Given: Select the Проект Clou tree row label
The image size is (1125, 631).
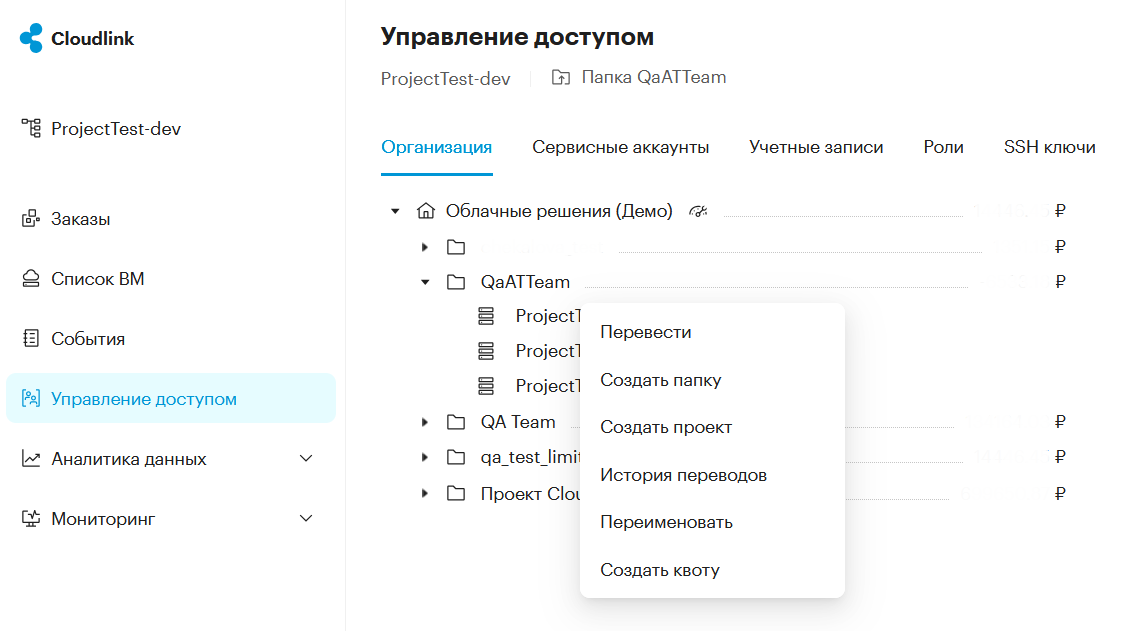Looking at the screenshot, I should pyautogui.click(x=530, y=494).
